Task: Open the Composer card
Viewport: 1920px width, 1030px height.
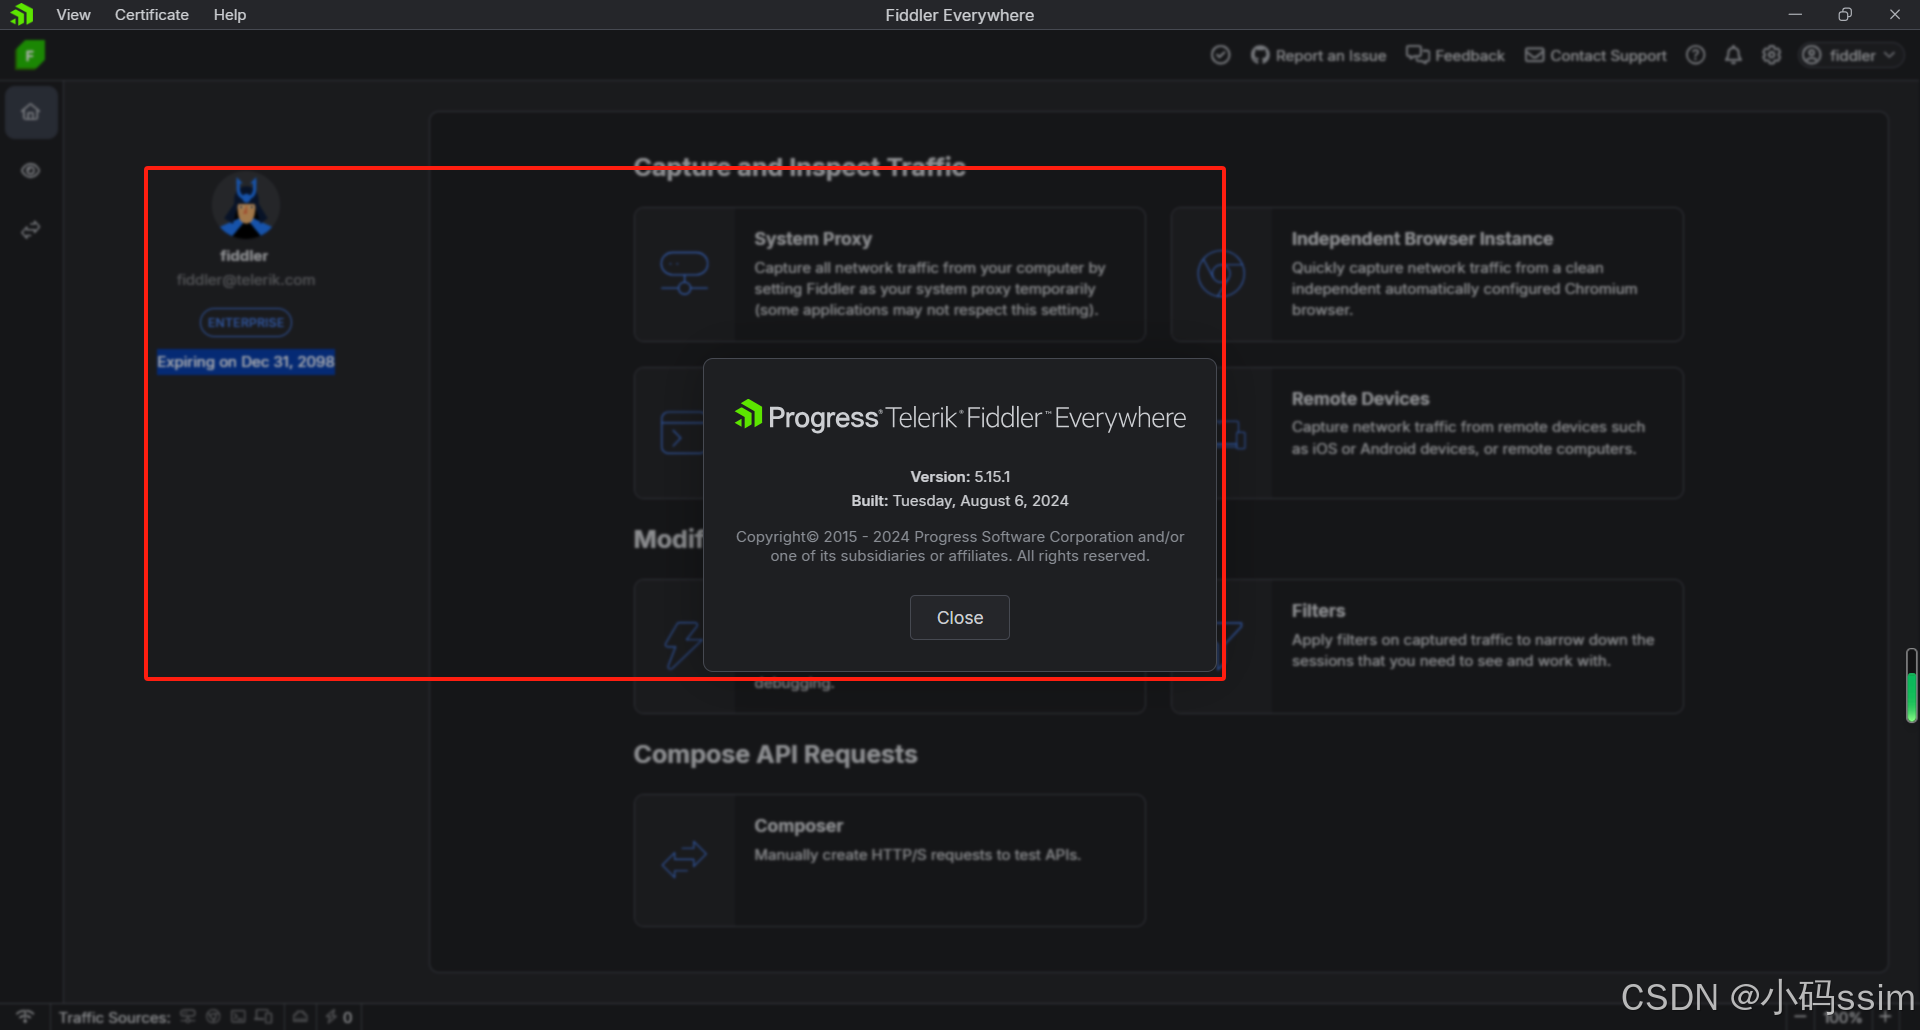Action: click(889, 860)
